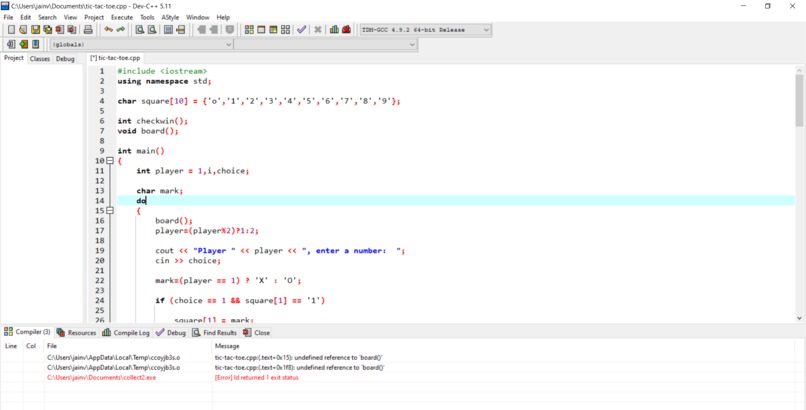Select the Compiler (3) bottom tab
Viewport: 806px width, 410px height.
pyautogui.click(x=27, y=332)
